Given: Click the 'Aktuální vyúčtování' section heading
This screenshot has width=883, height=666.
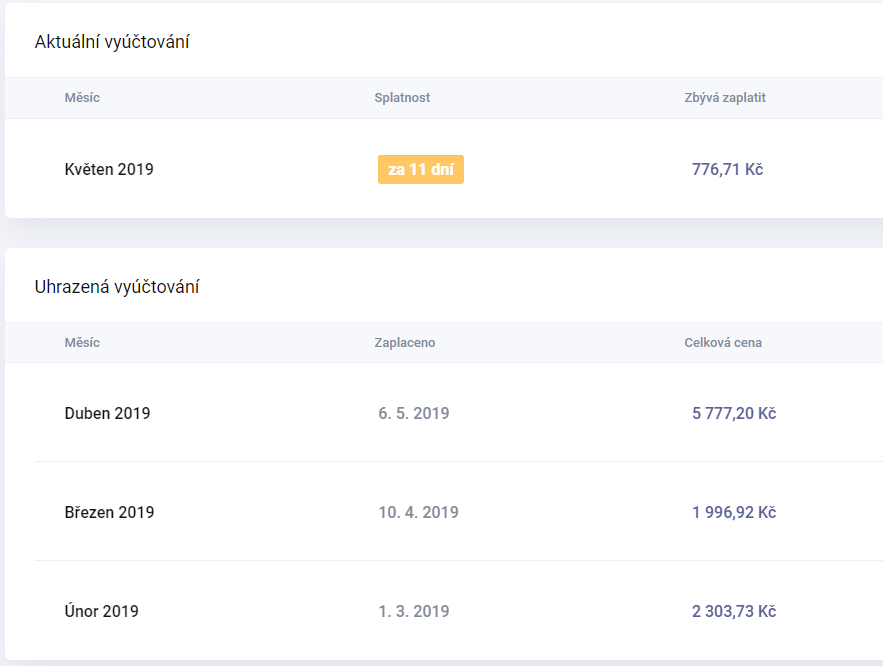Looking at the screenshot, I should click(x=112, y=42).
